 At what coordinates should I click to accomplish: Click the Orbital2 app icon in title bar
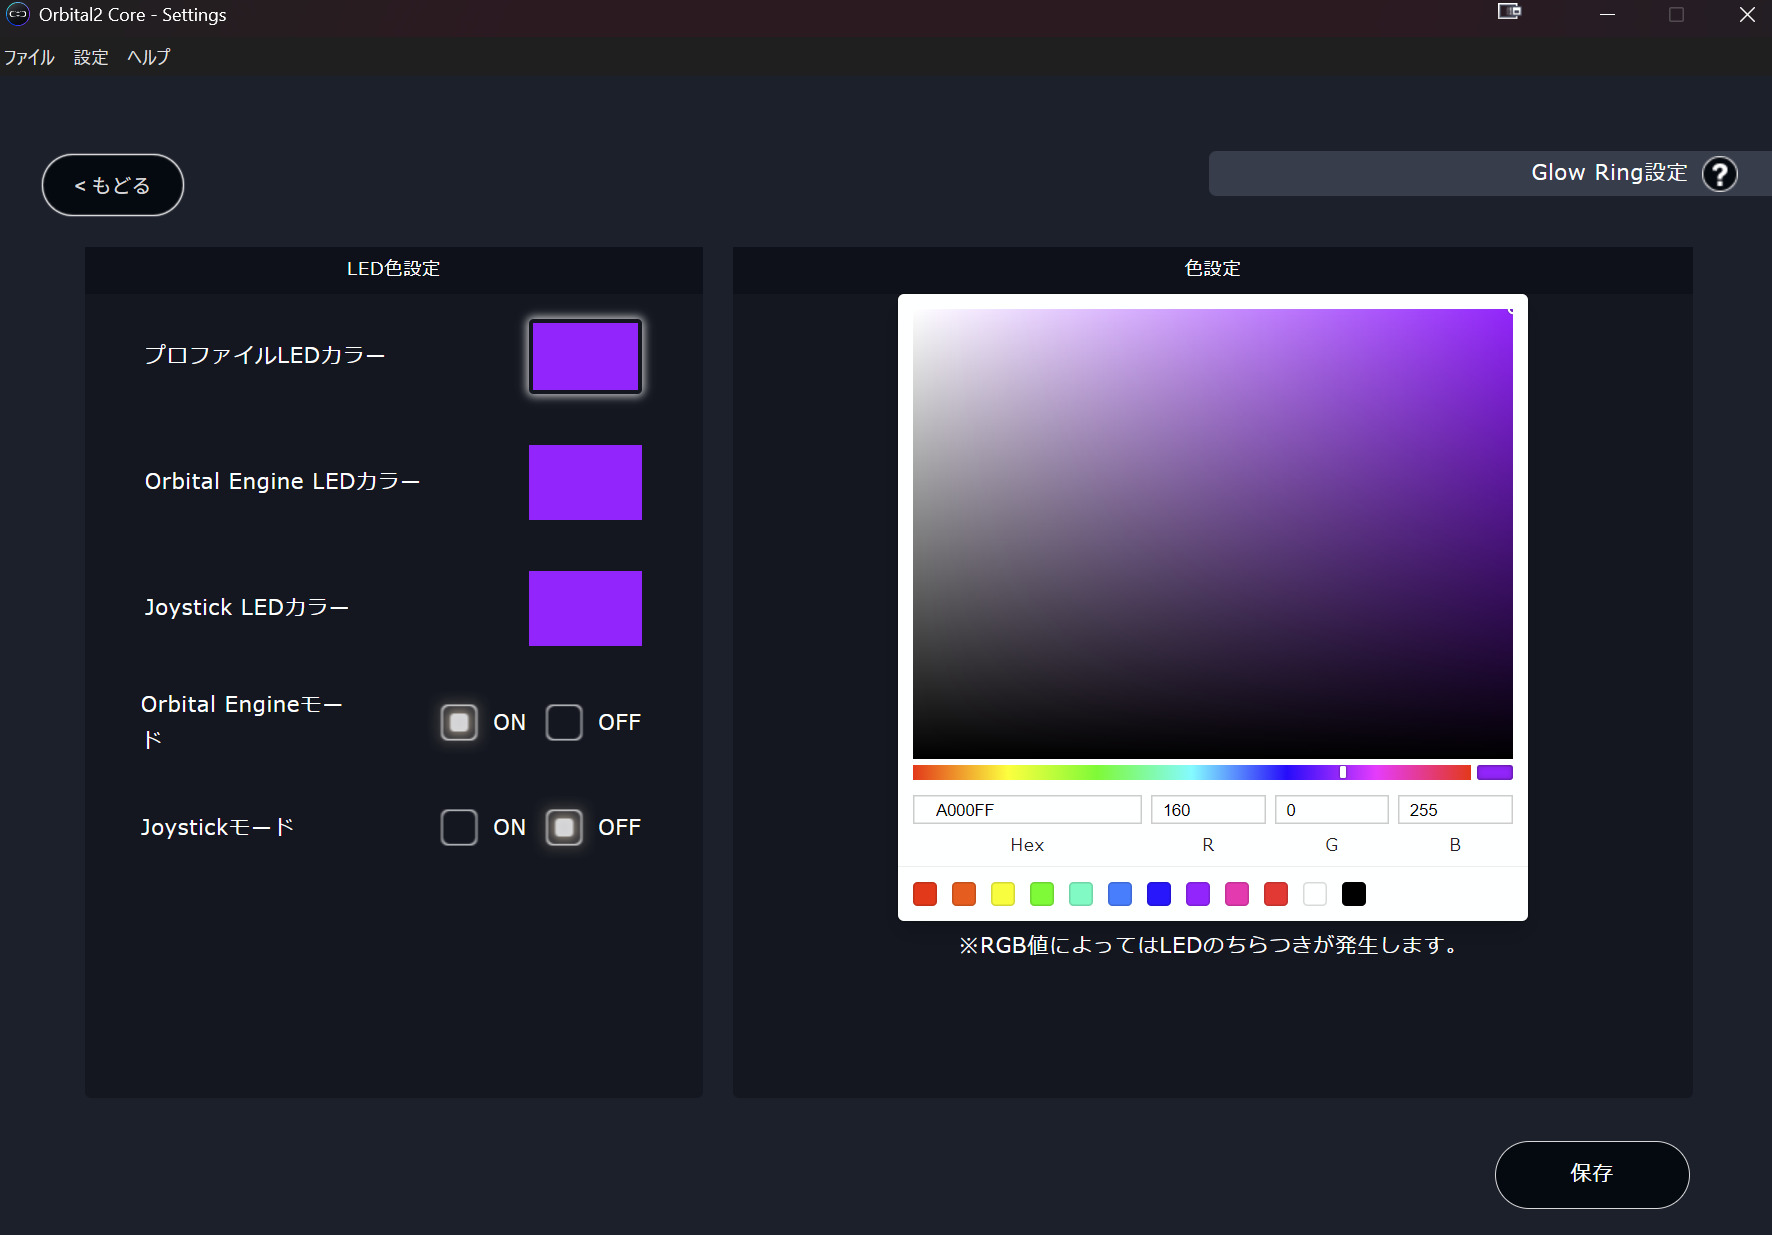pos(17,14)
